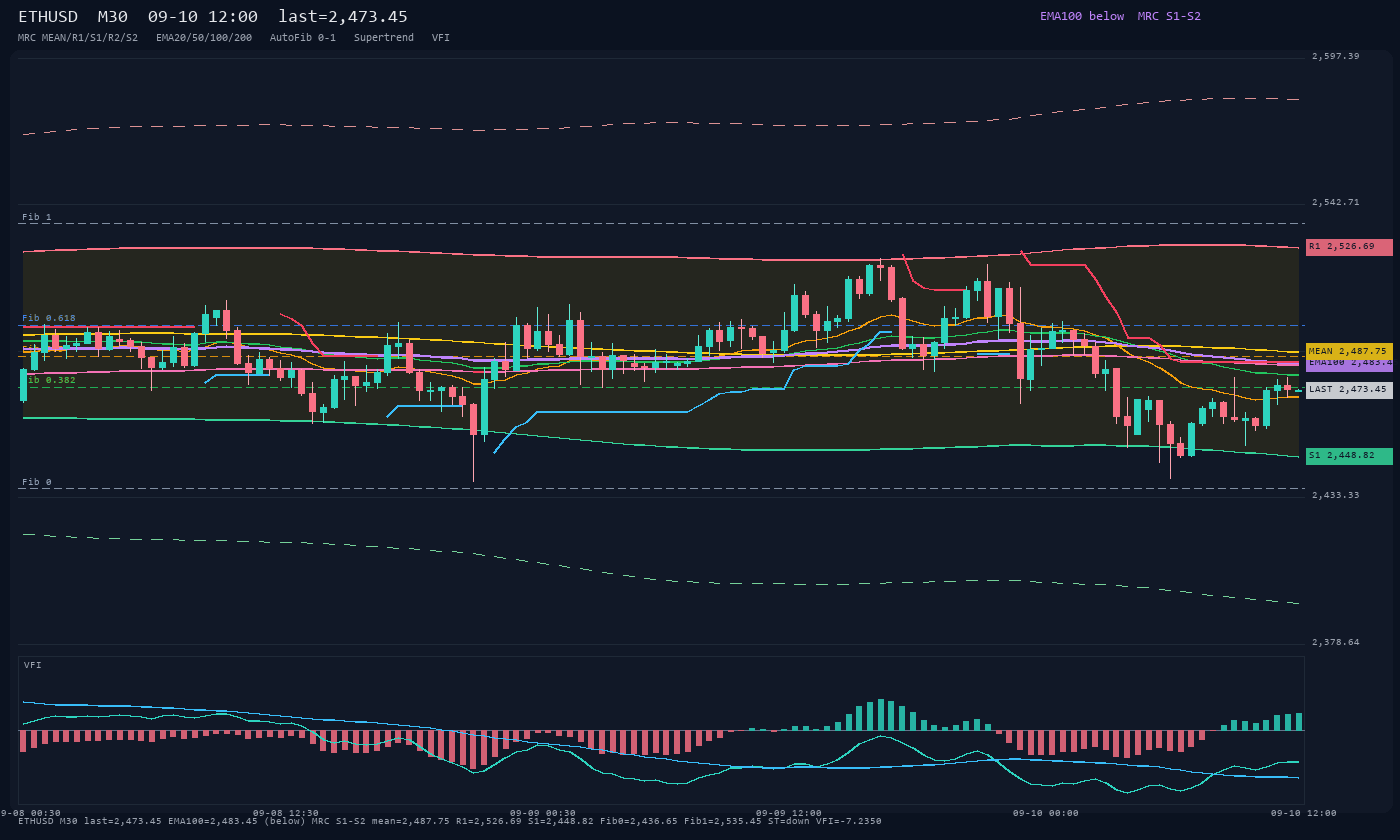The height and width of the screenshot is (840, 1400).
Task: Click the bottom status summary line
Action: (450, 821)
